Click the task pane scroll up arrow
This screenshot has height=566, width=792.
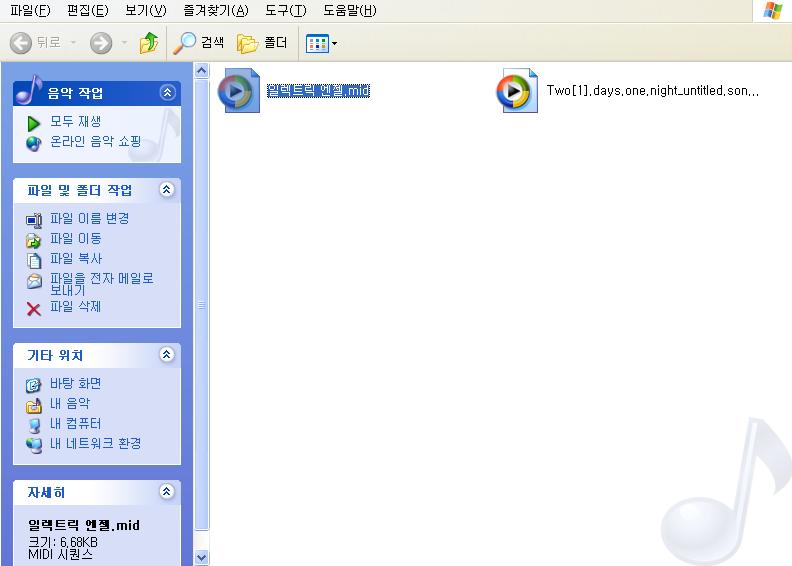(x=202, y=71)
